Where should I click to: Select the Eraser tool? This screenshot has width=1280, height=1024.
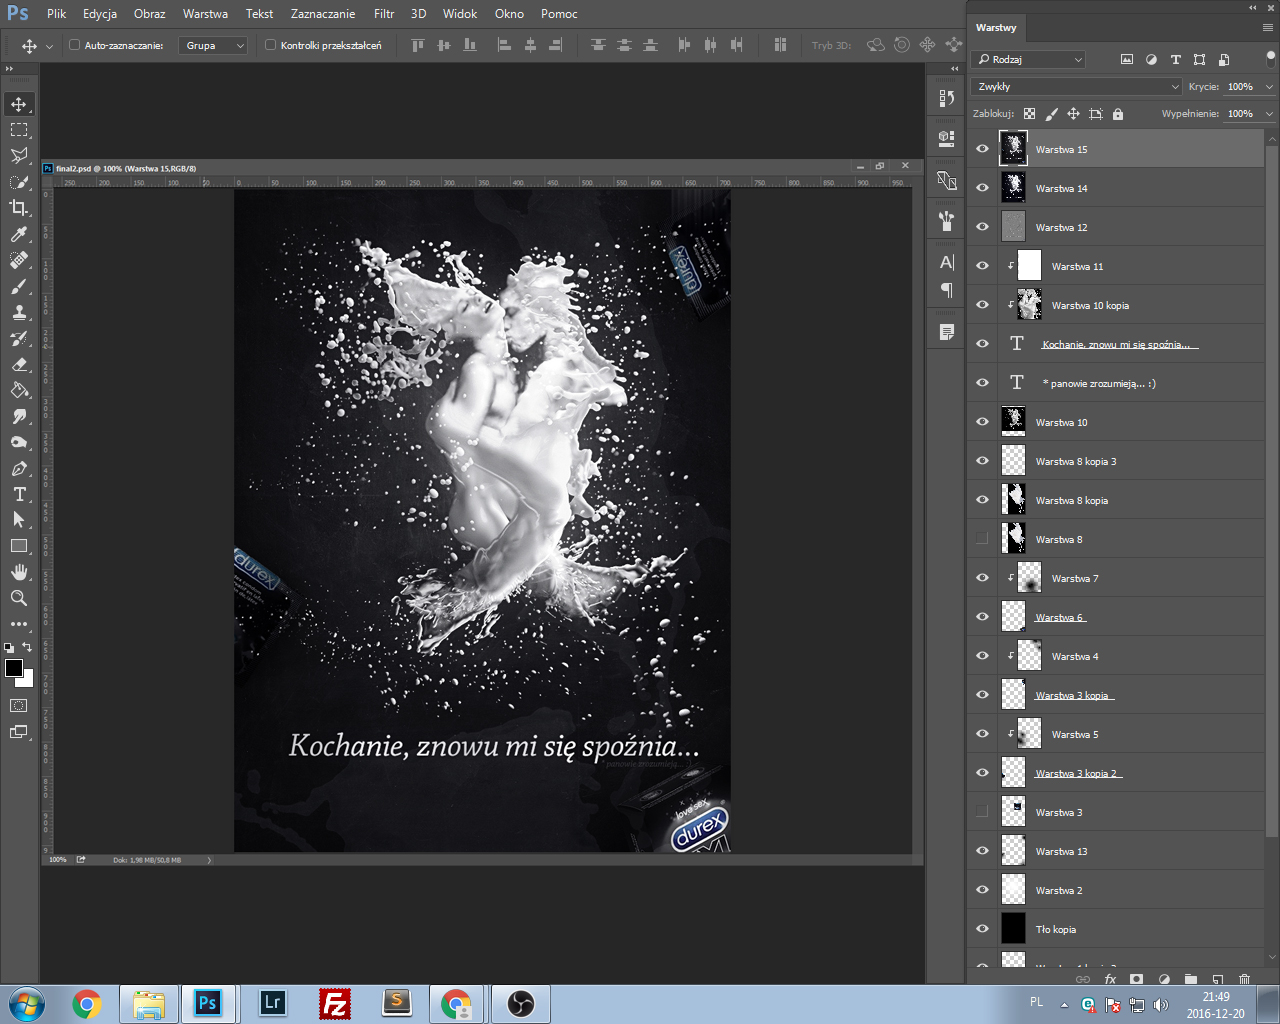point(19,364)
